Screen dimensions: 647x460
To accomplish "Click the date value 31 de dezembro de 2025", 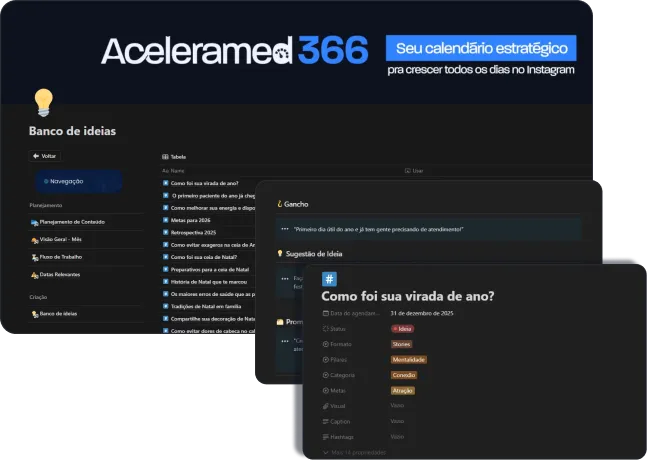I will click(x=422, y=313).
